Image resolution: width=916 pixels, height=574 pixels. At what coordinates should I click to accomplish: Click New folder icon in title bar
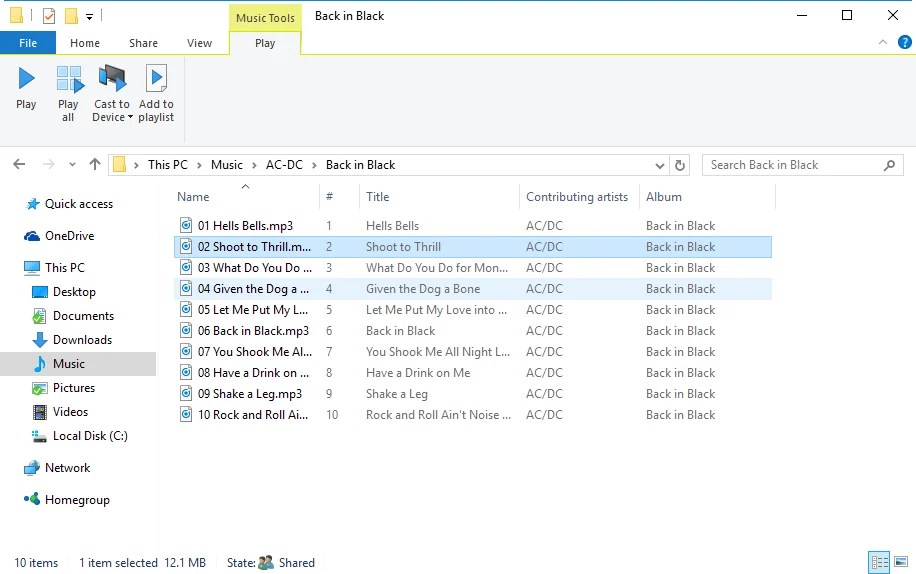71,16
